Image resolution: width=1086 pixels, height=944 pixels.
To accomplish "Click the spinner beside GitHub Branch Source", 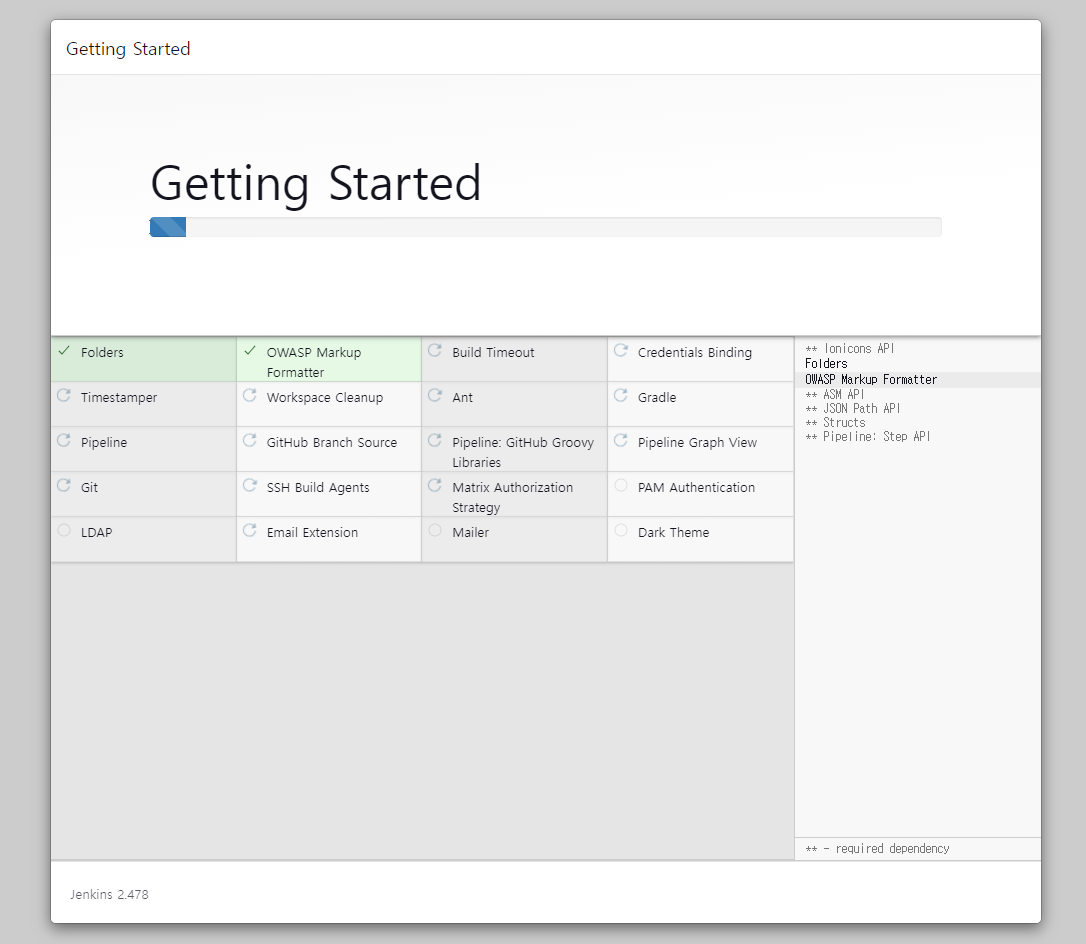I will tap(250, 440).
